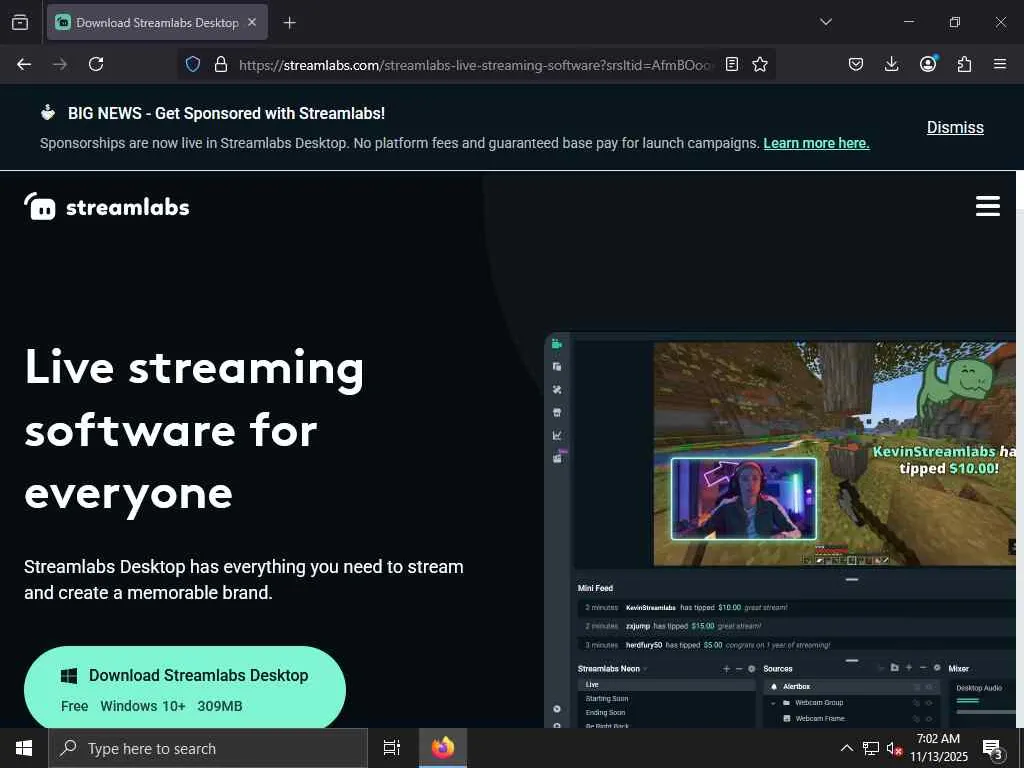Focus the streamlabs.com address bar
1024x768 pixels.
pyautogui.click(x=475, y=65)
